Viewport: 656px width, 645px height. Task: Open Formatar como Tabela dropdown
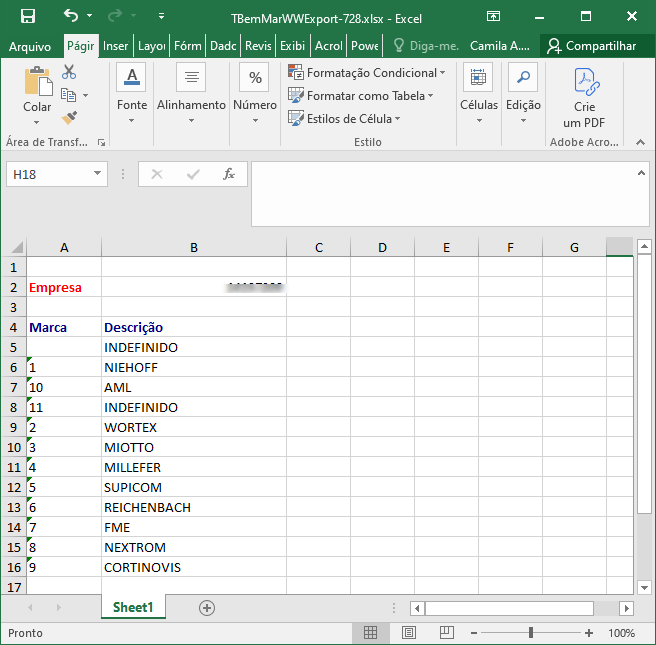click(x=361, y=96)
